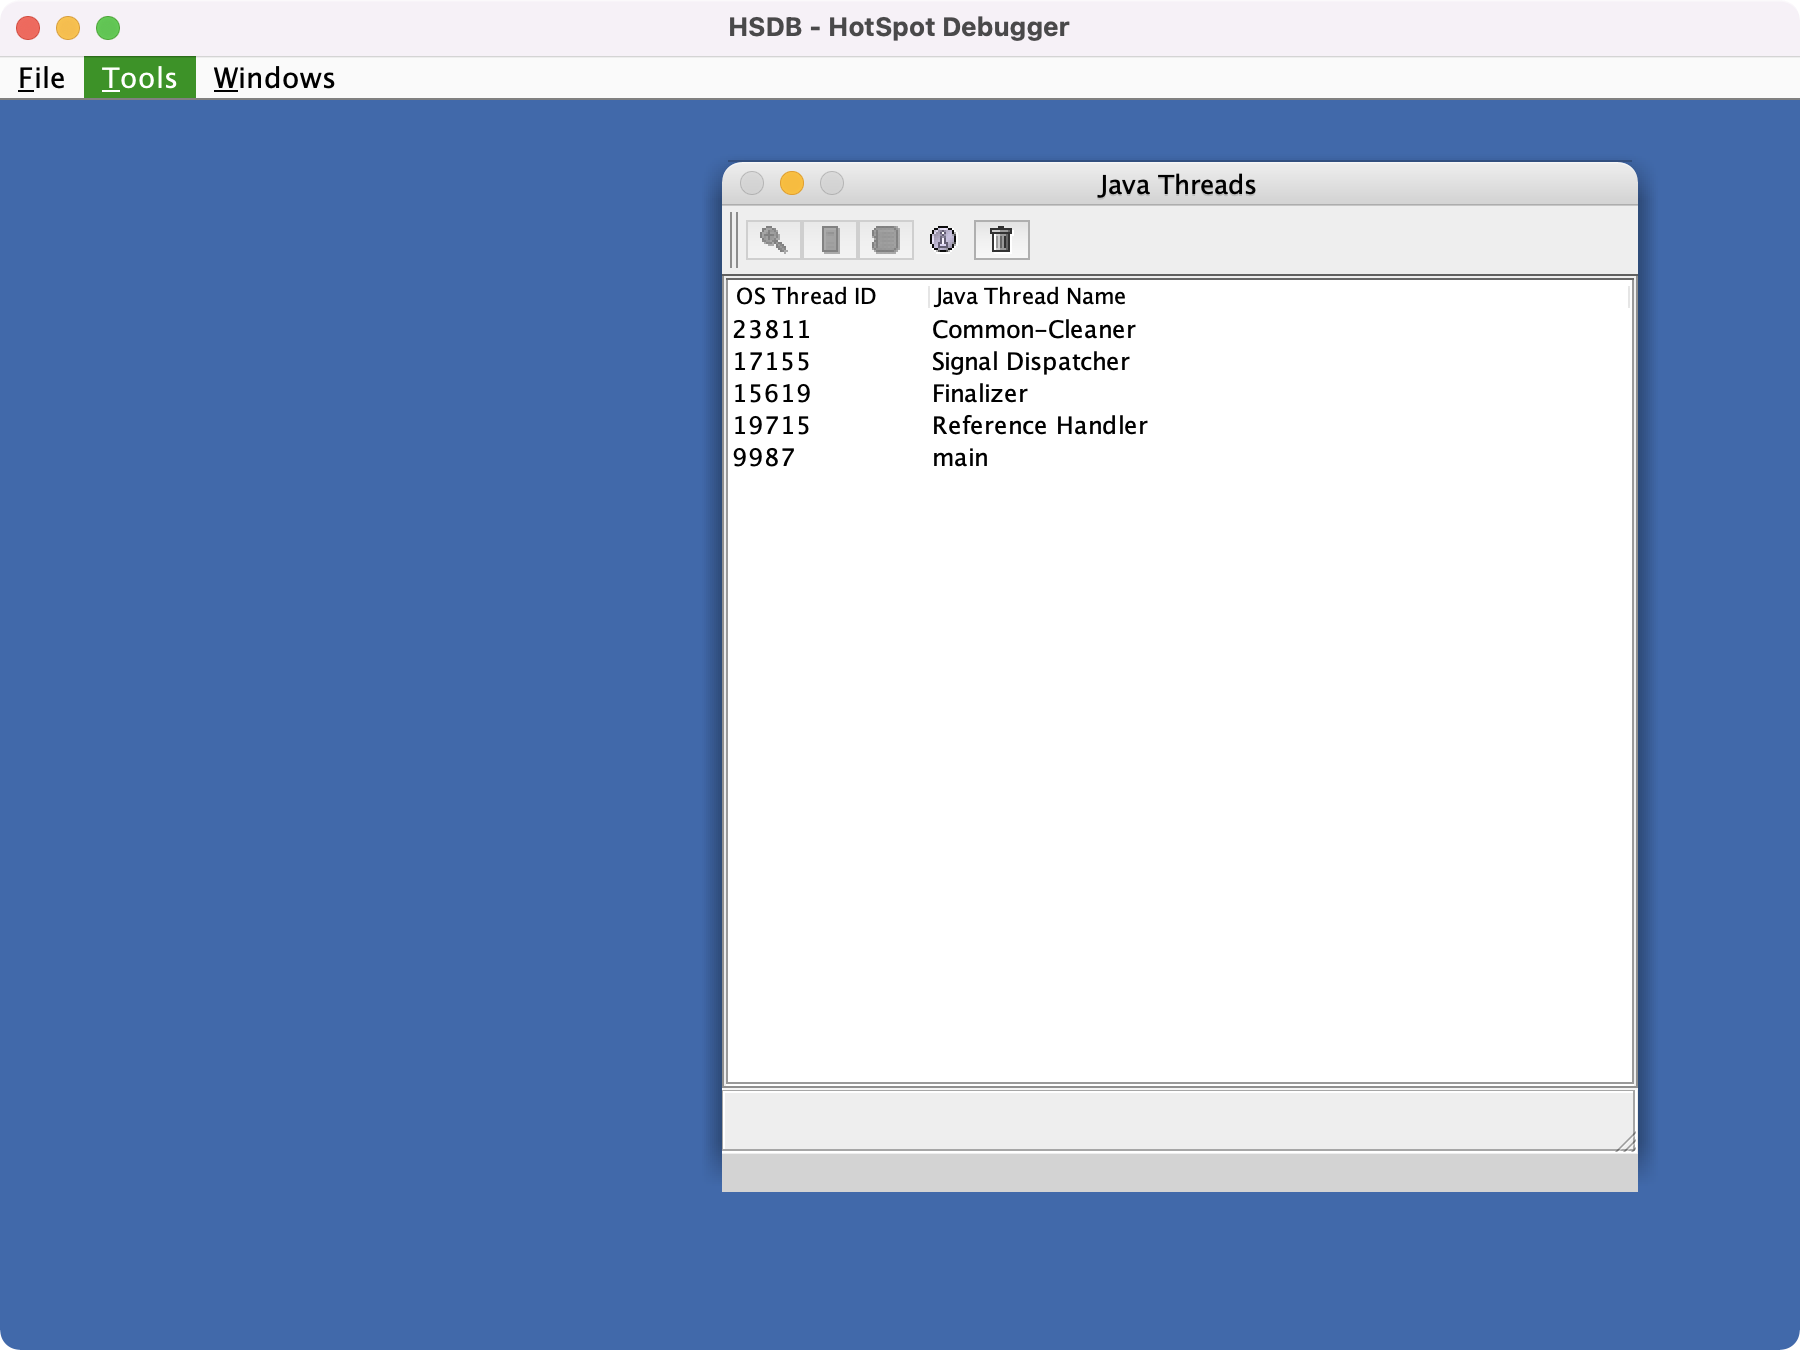Select thread ID 17155
The height and width of the screenshot is (1350, 1800).
(771, 362)
